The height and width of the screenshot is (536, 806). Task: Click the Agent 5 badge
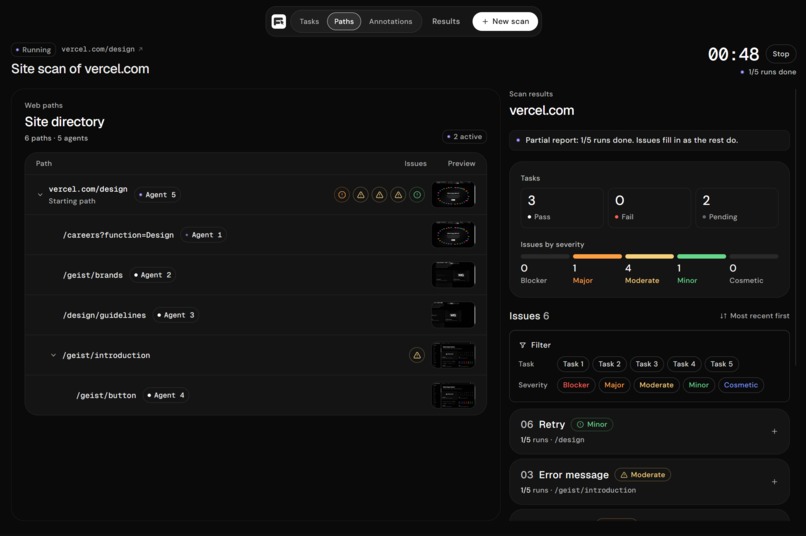[x=157, y=195]
